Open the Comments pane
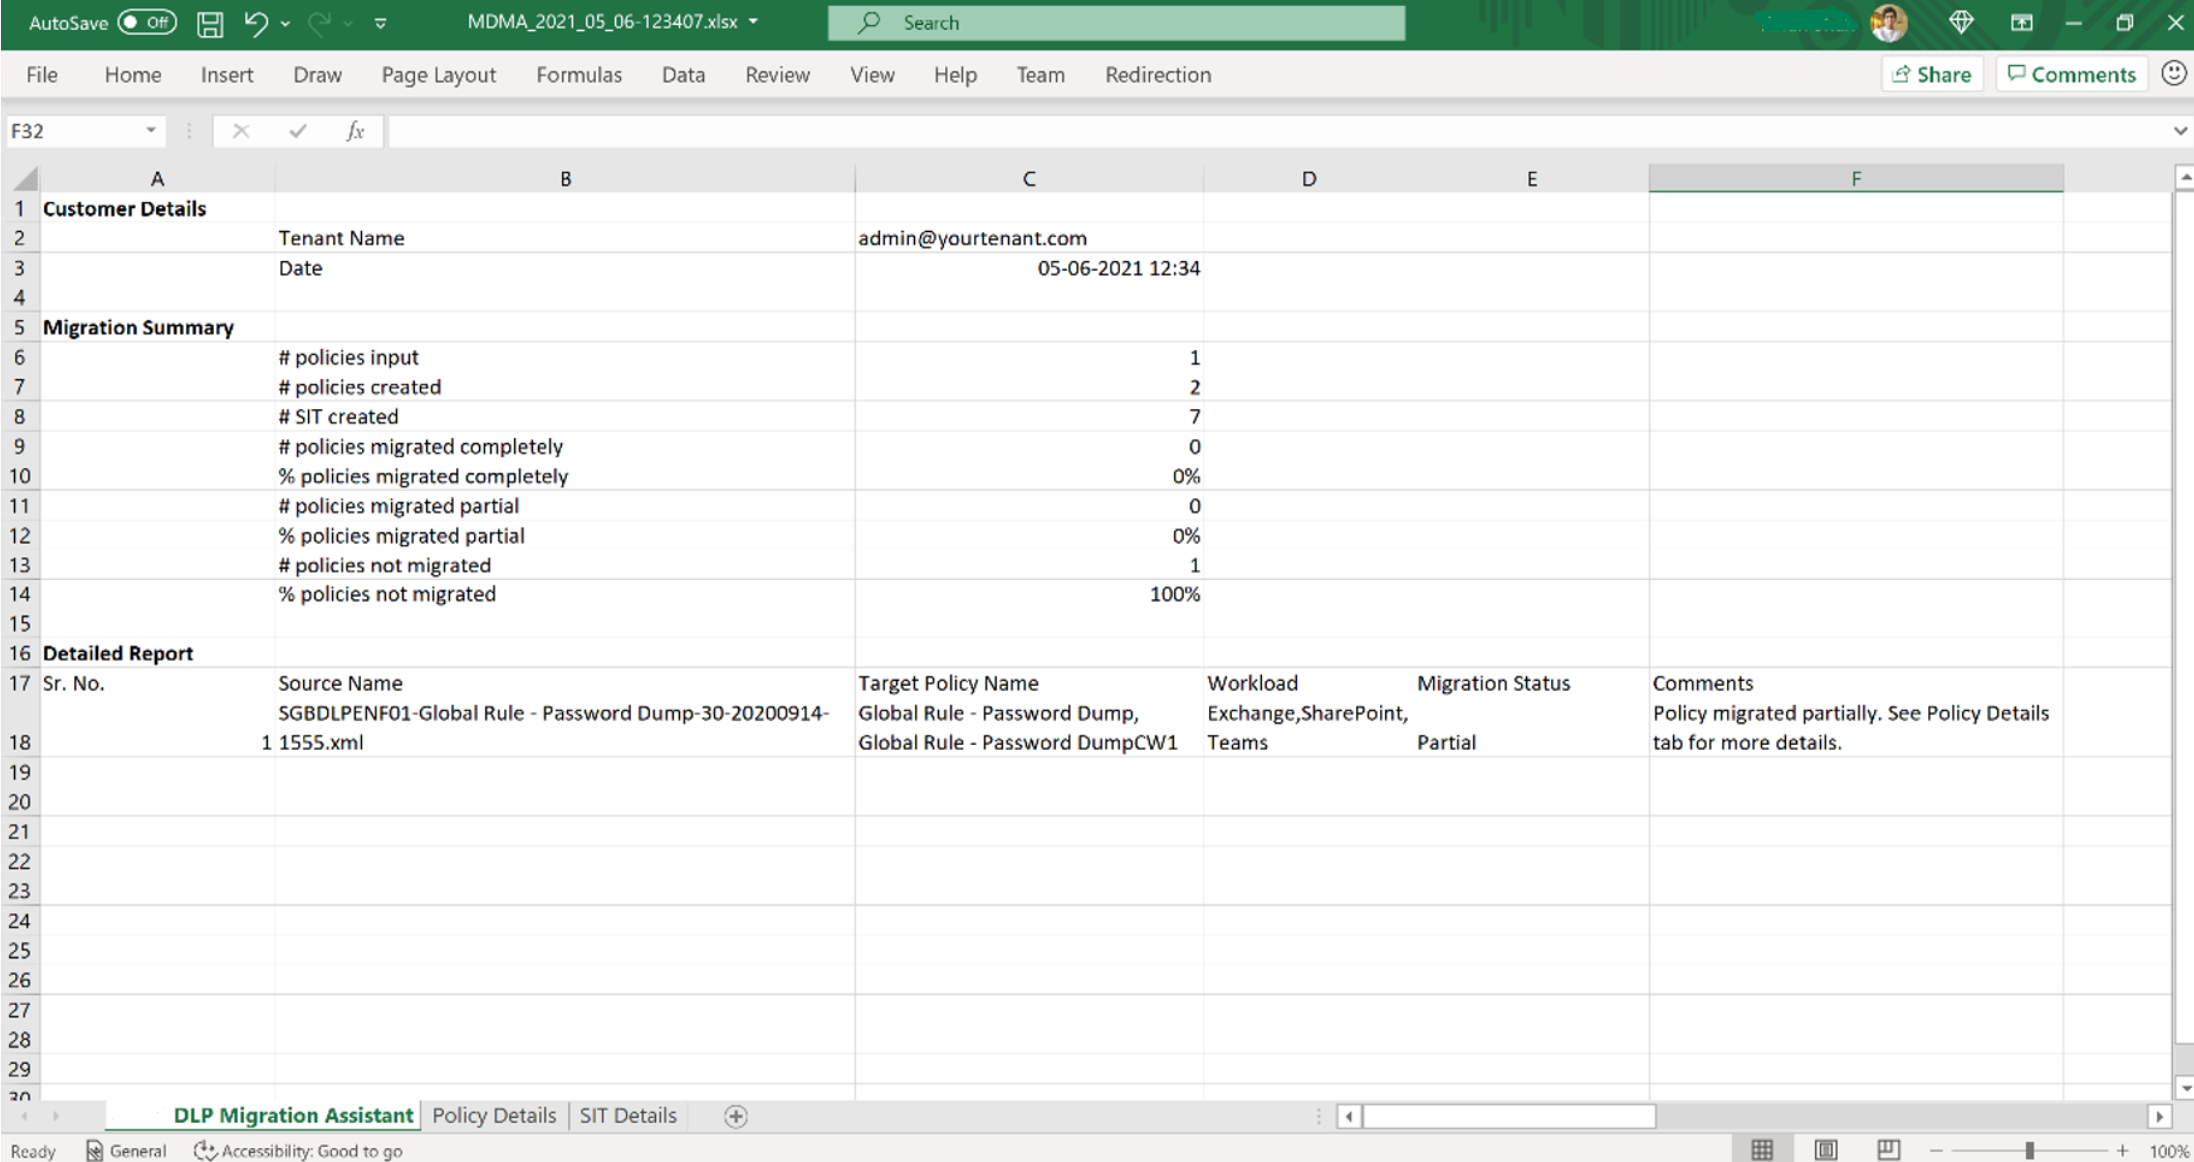The image size is (2194, 1162). click(x=2071, y=73)
